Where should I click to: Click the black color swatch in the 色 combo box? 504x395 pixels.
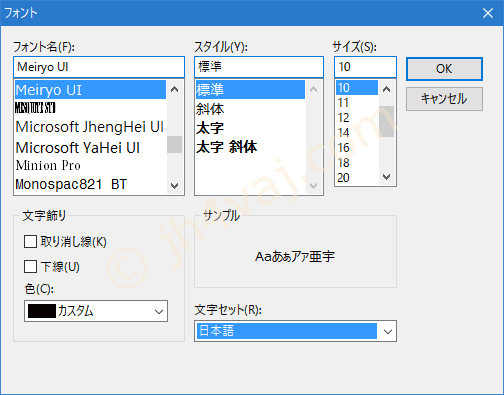pos(42,311)
